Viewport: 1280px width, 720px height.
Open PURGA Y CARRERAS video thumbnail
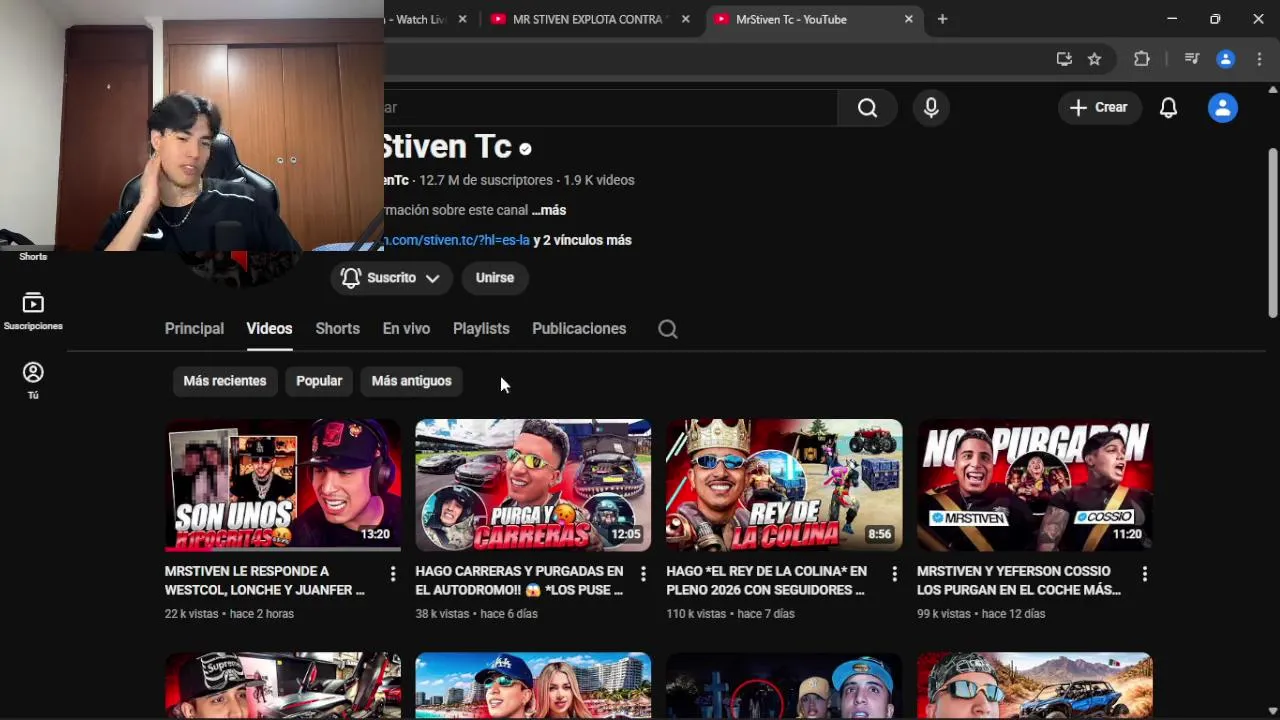(533, 485)
